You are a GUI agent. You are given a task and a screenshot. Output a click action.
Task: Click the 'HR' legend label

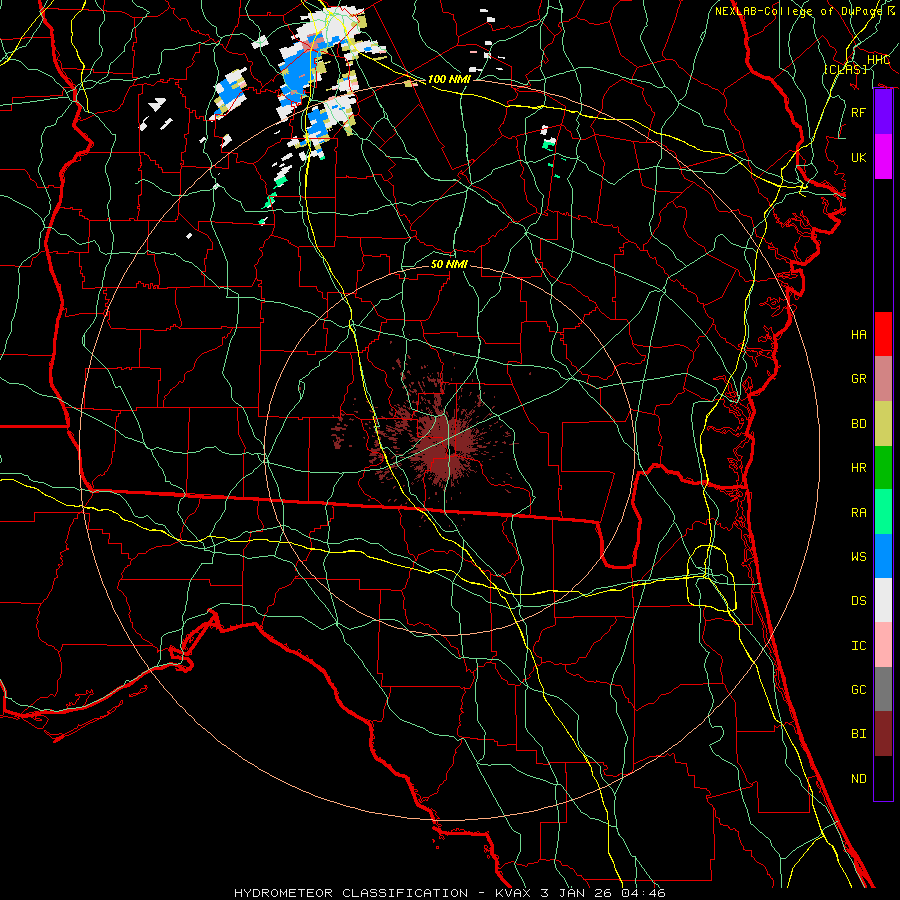click(859, 468)
